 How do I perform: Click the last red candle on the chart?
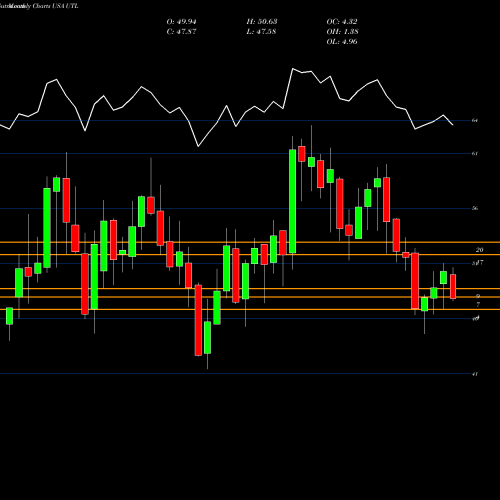(453, 286)
